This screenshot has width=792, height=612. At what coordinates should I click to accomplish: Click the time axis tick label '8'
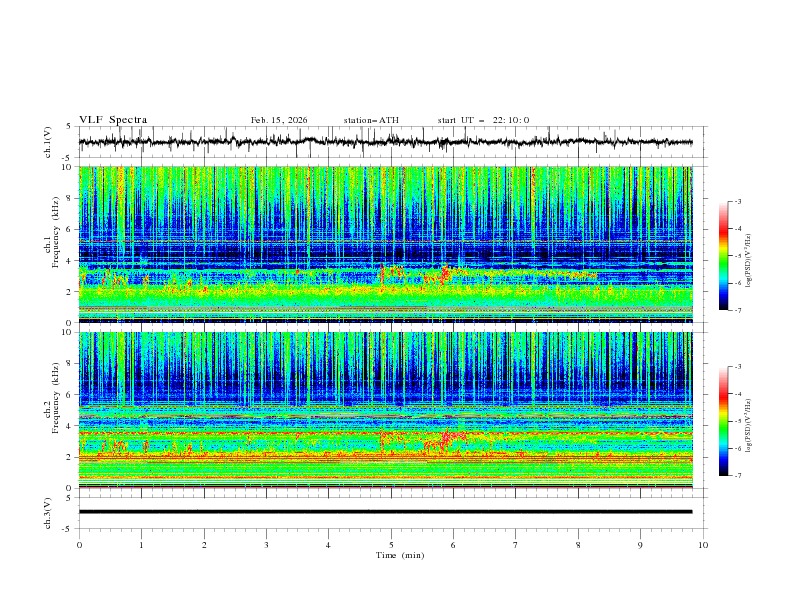click(x=578, y=545)
